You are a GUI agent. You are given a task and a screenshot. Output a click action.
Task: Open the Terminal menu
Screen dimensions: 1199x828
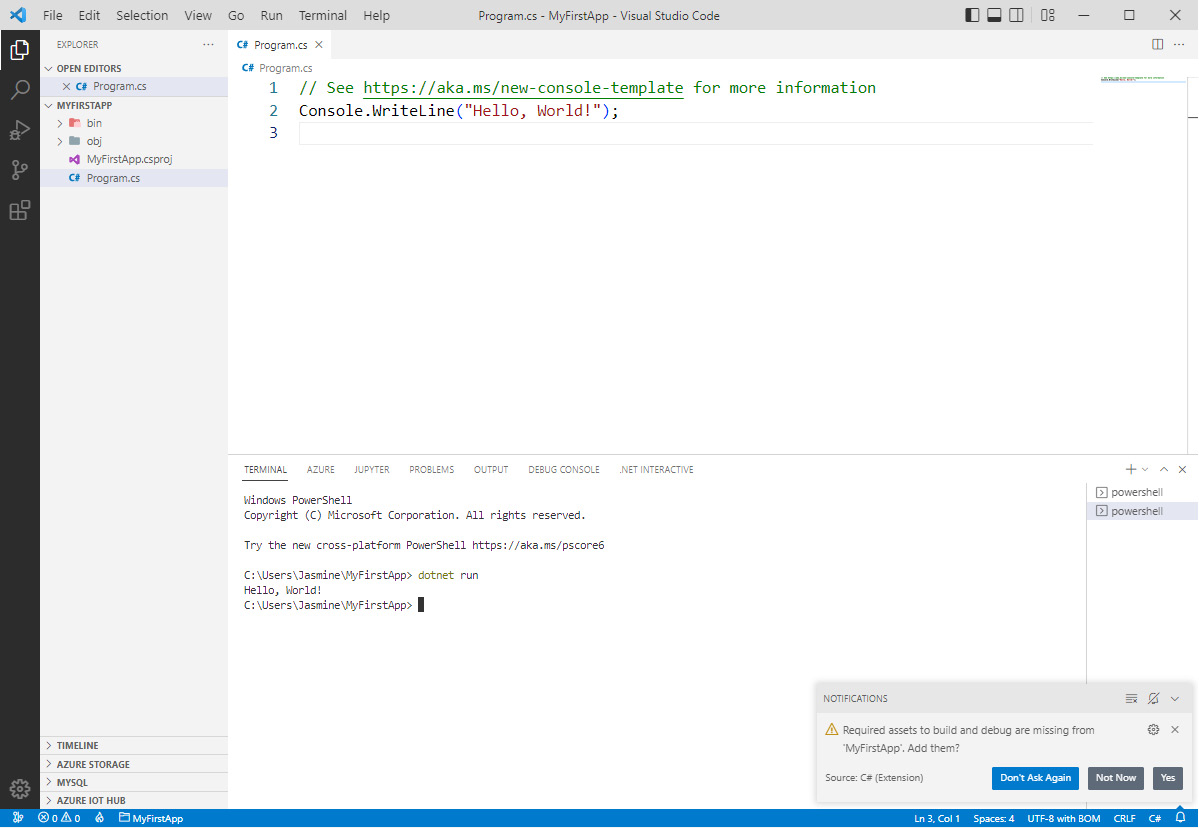tap(323, 15)
